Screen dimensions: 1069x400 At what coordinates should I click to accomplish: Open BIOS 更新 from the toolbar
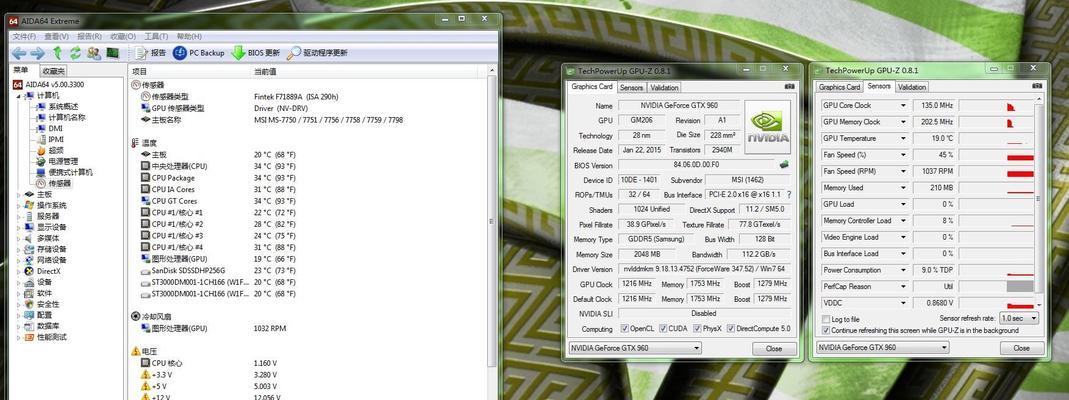(x=256, y=53)
